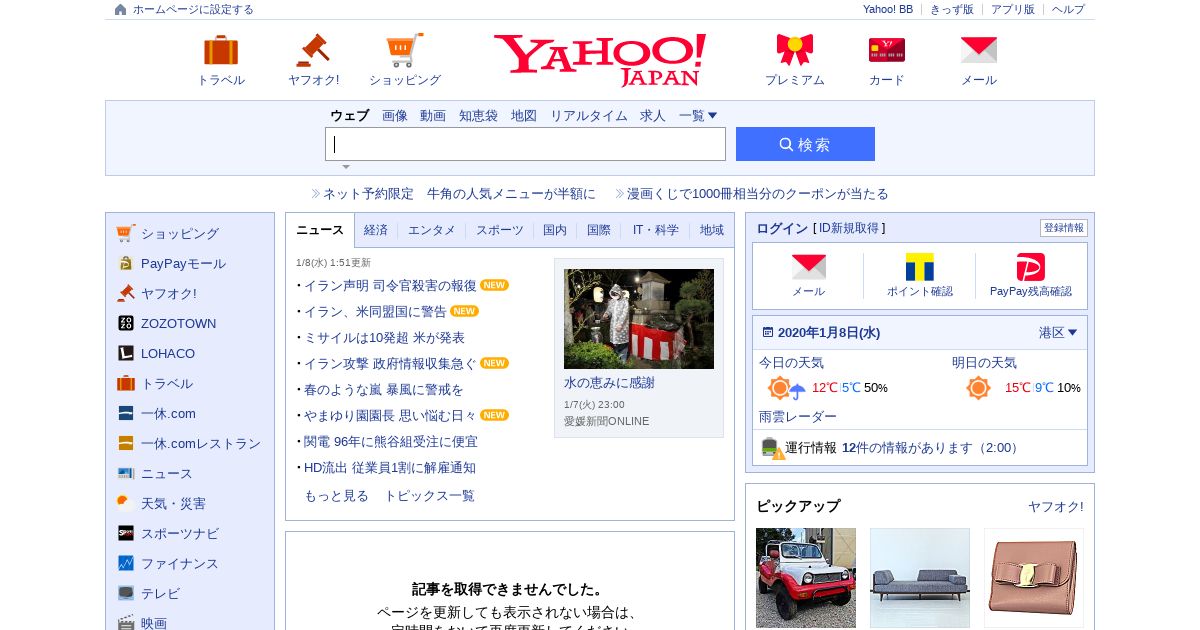Switch to the IT・科学 news tab
Image resolution: width=1200 pixels, height=630 pixels.
pyautogui.click(x=656, y=230)
